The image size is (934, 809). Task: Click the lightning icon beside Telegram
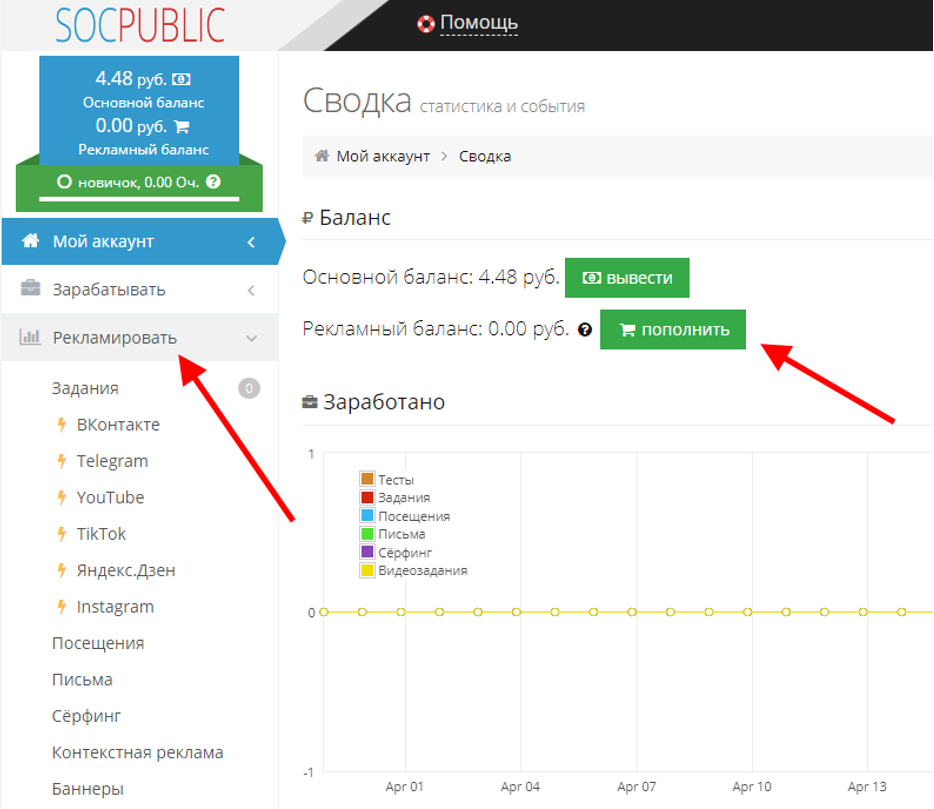(61, 461)
